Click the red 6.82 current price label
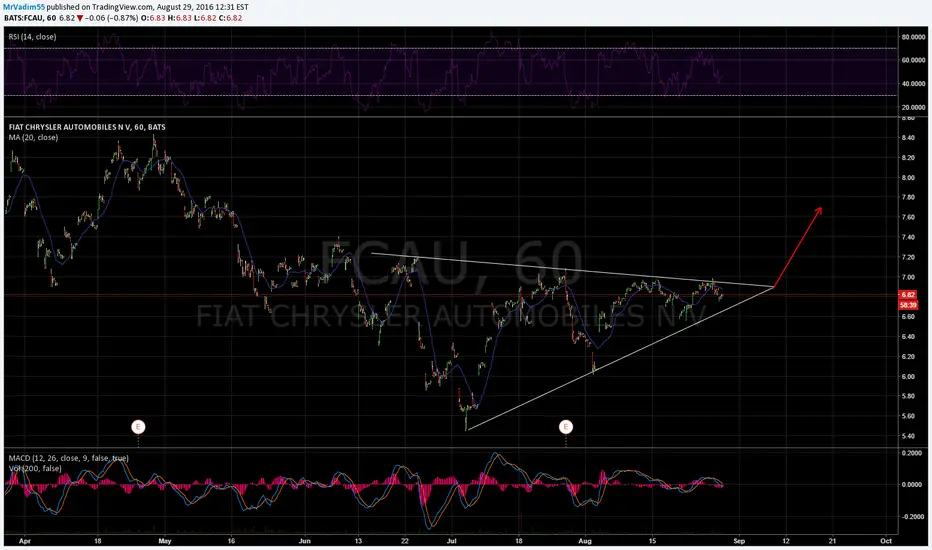The width and height of the screenshot is (932, 550). pyautogui.click(x=908, y=295)
